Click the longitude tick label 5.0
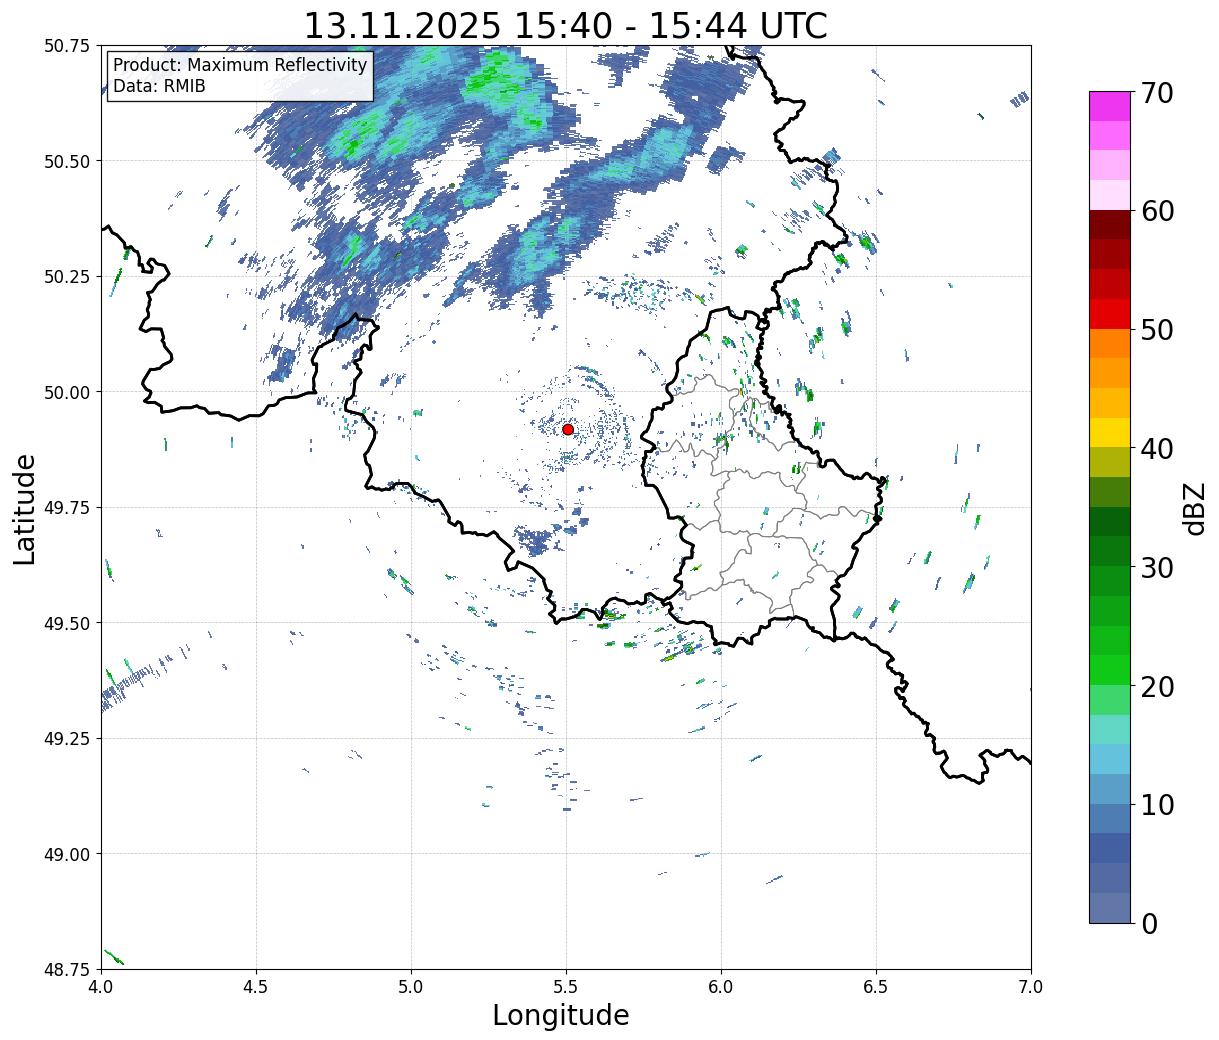1219x1040 pixels. [x=411, y=987]
